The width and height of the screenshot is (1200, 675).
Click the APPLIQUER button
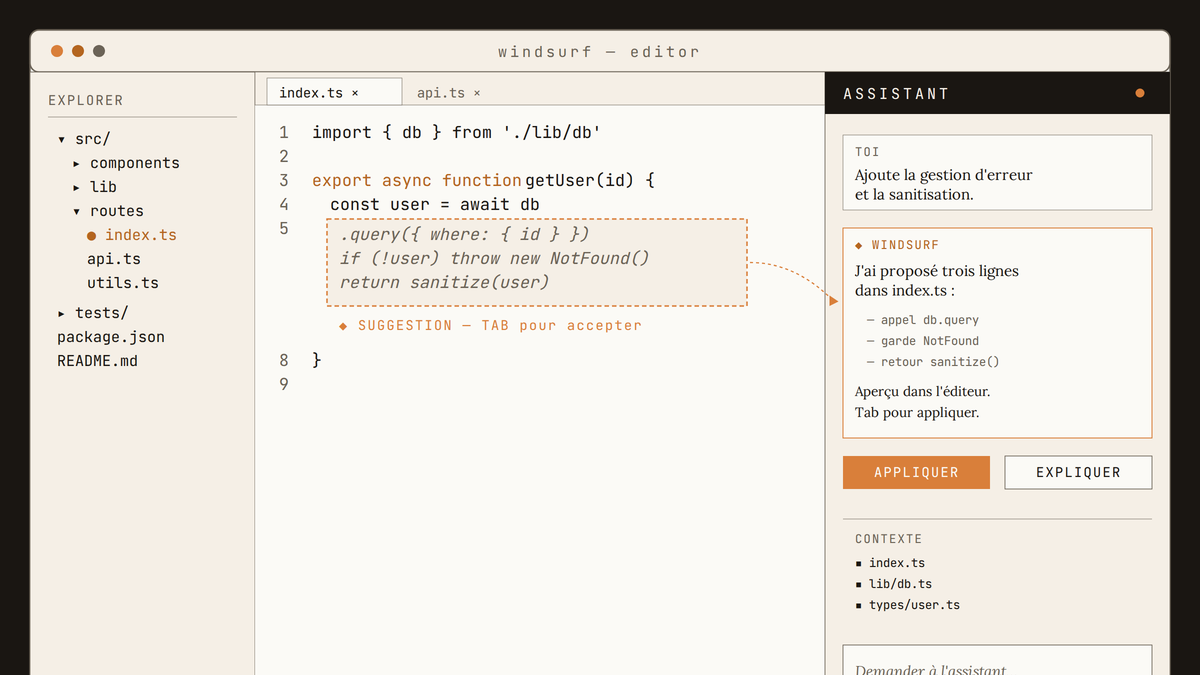(916, 472)
